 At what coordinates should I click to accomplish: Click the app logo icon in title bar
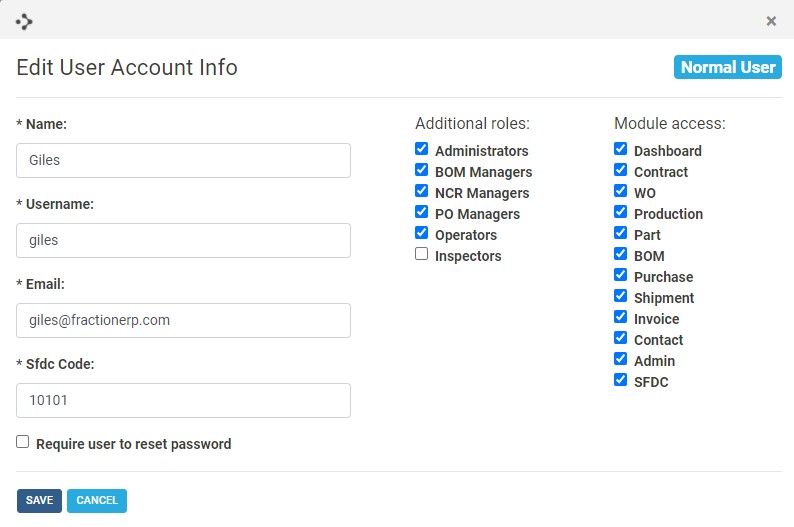pyautogui.click(x=24, y=21)
